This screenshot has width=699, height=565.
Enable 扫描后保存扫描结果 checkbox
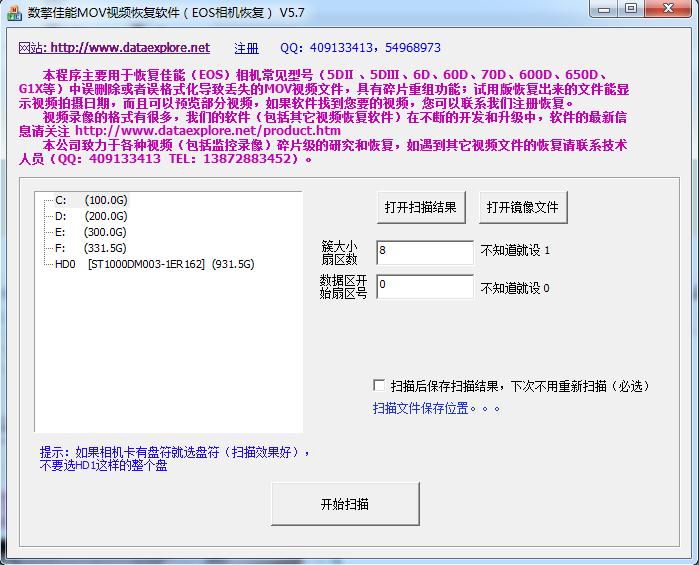pos(379,385)
